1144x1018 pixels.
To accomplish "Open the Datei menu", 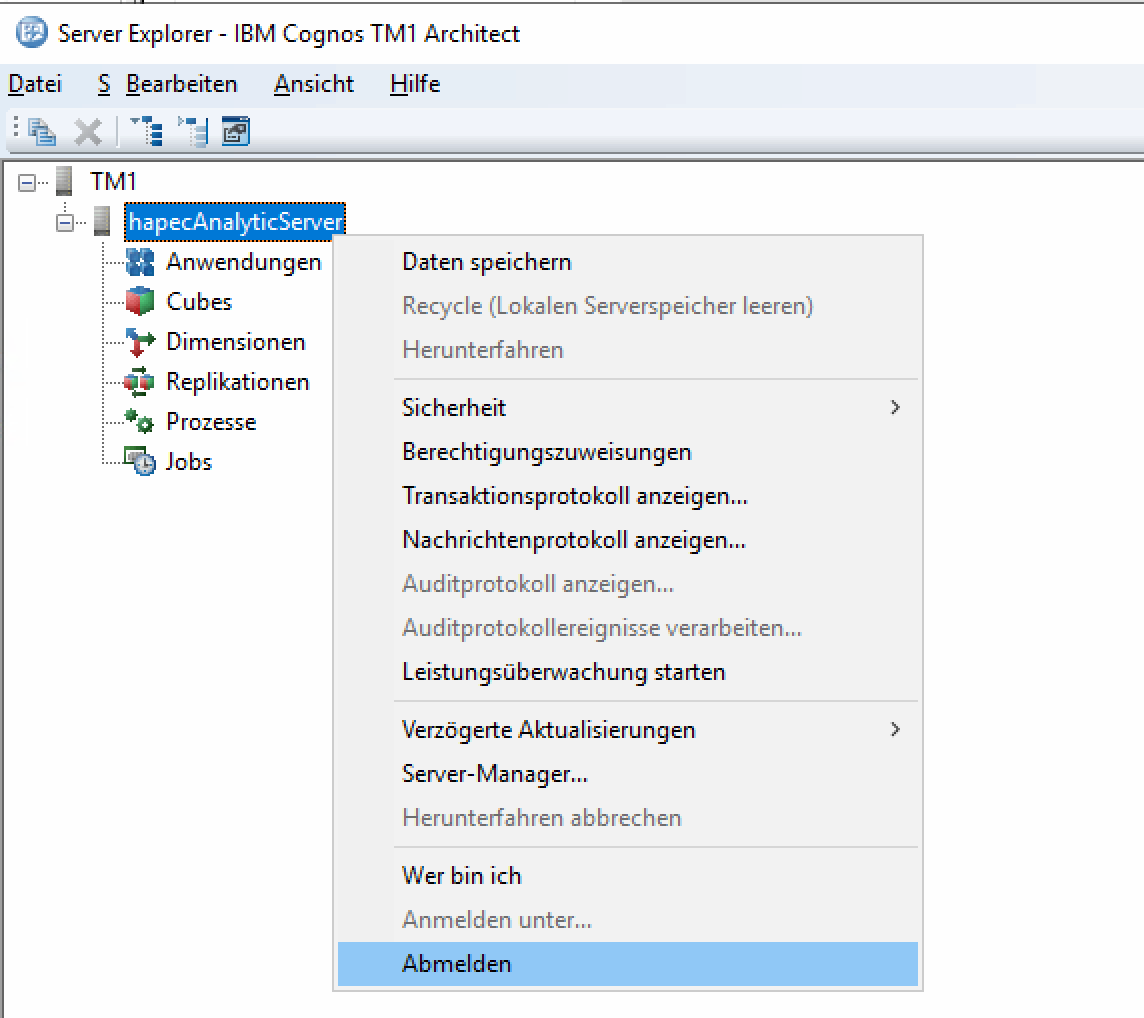I will [35, 84].
